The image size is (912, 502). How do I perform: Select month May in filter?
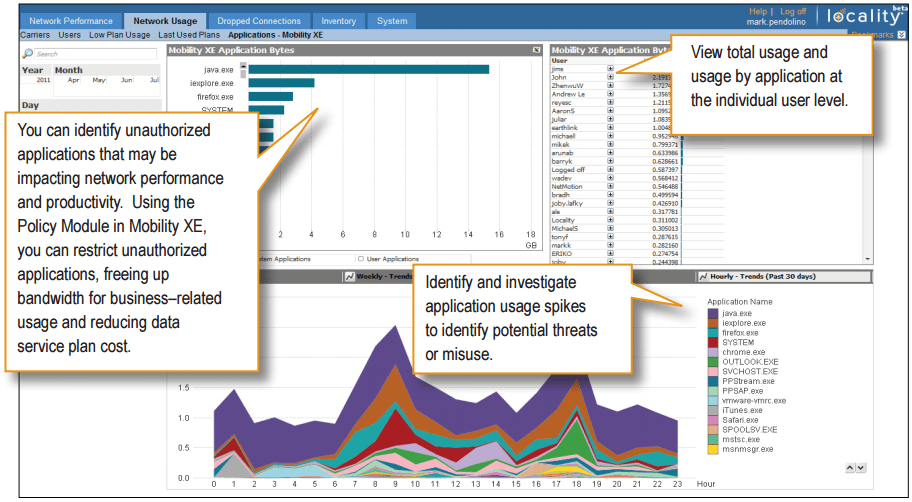(x=99, y=80)
